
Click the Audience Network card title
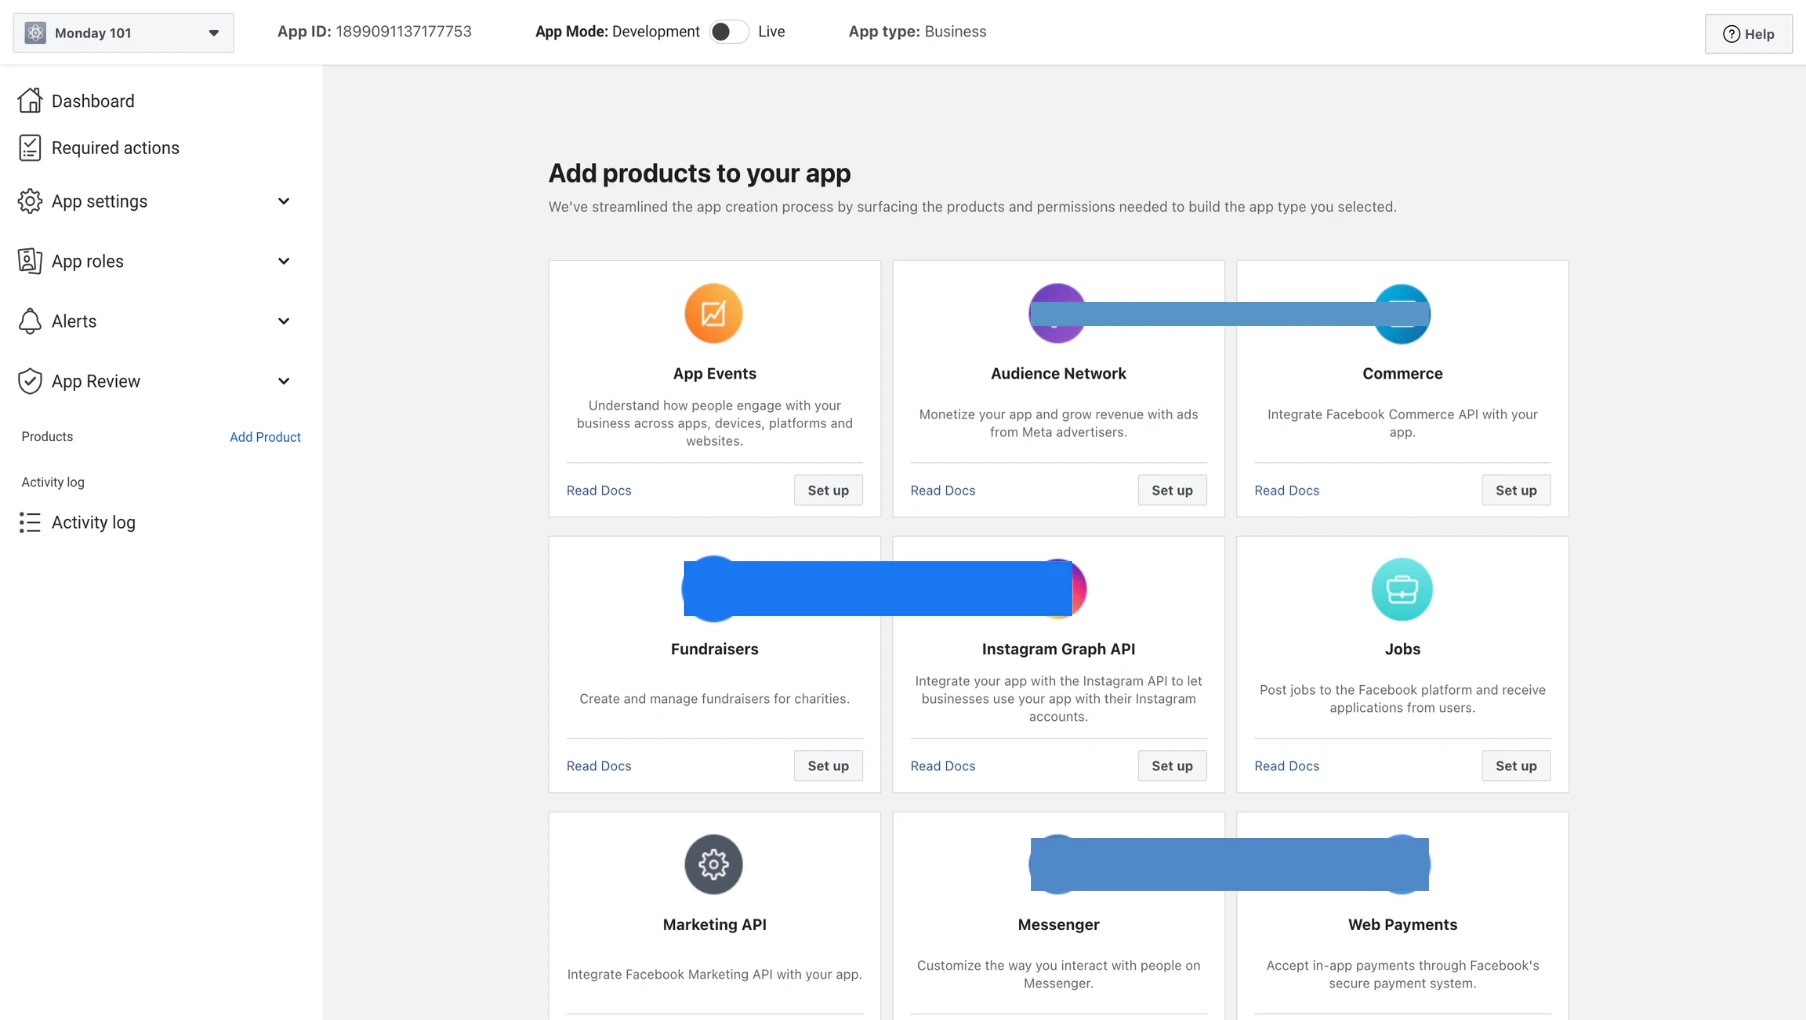pos(1058,373)
